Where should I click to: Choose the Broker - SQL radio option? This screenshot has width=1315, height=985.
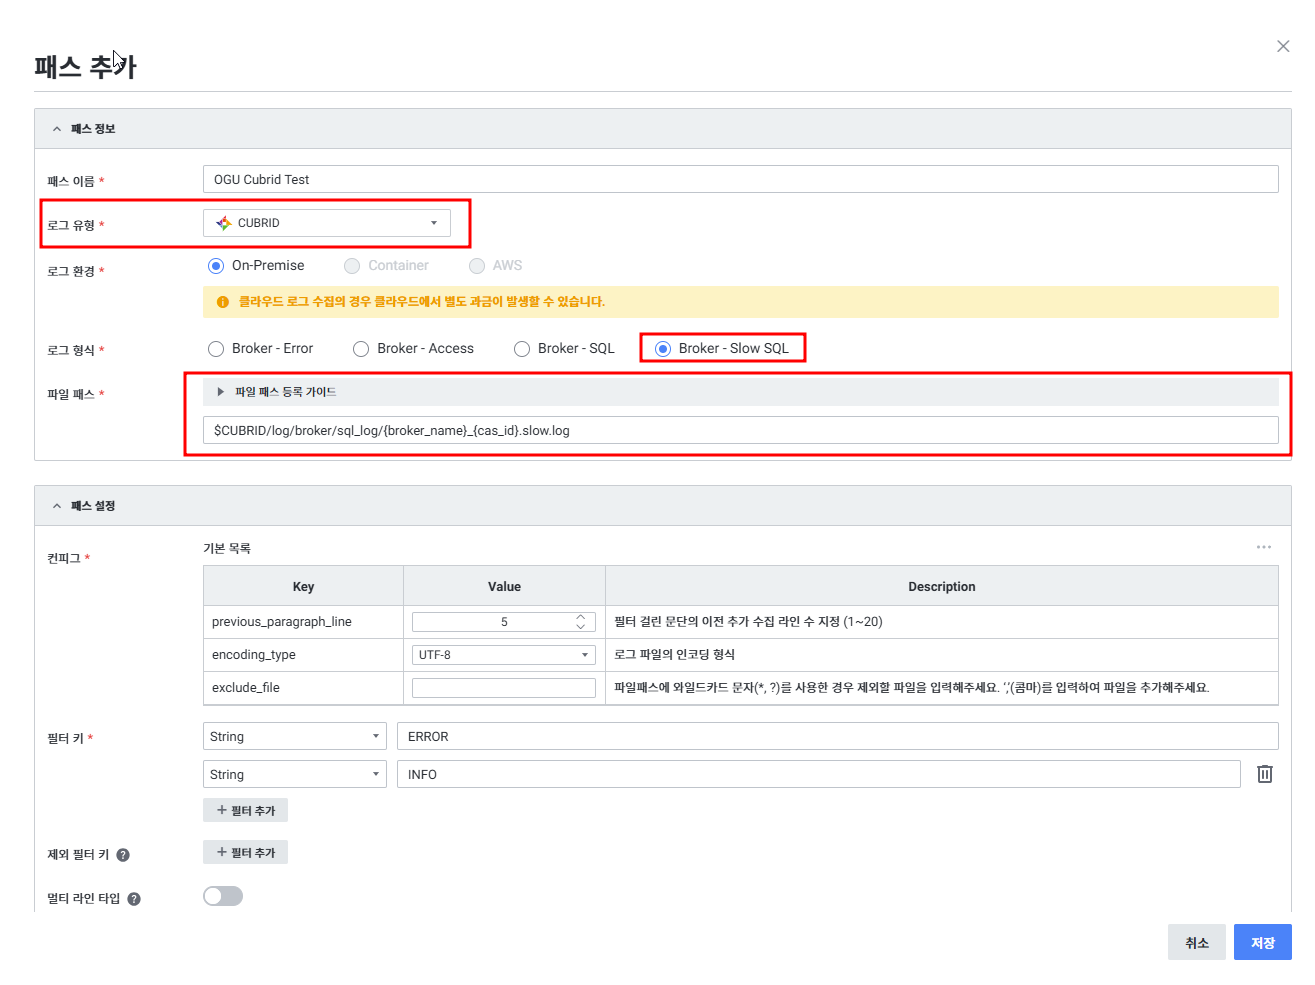[x=522, y=349]
